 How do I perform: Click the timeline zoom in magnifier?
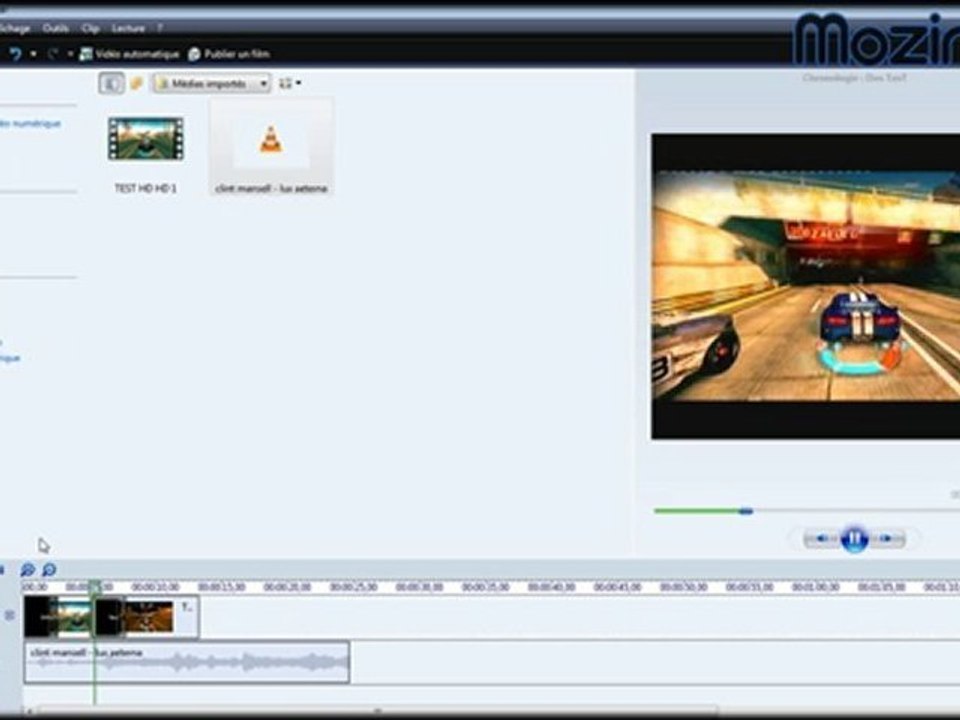pyautogui.click(x=28, y=570)
